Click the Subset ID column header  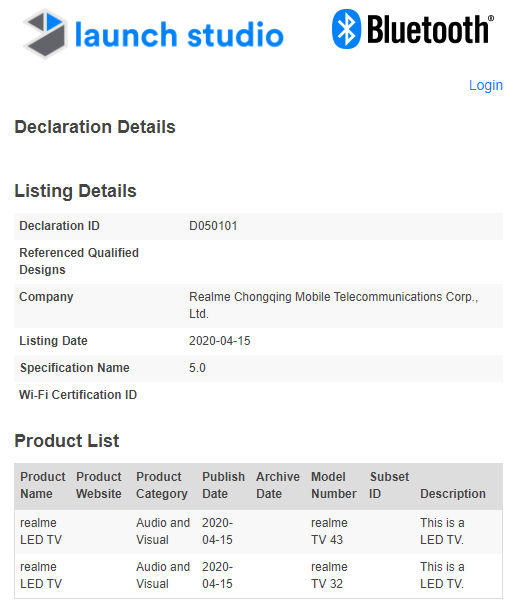coord(389,485)
